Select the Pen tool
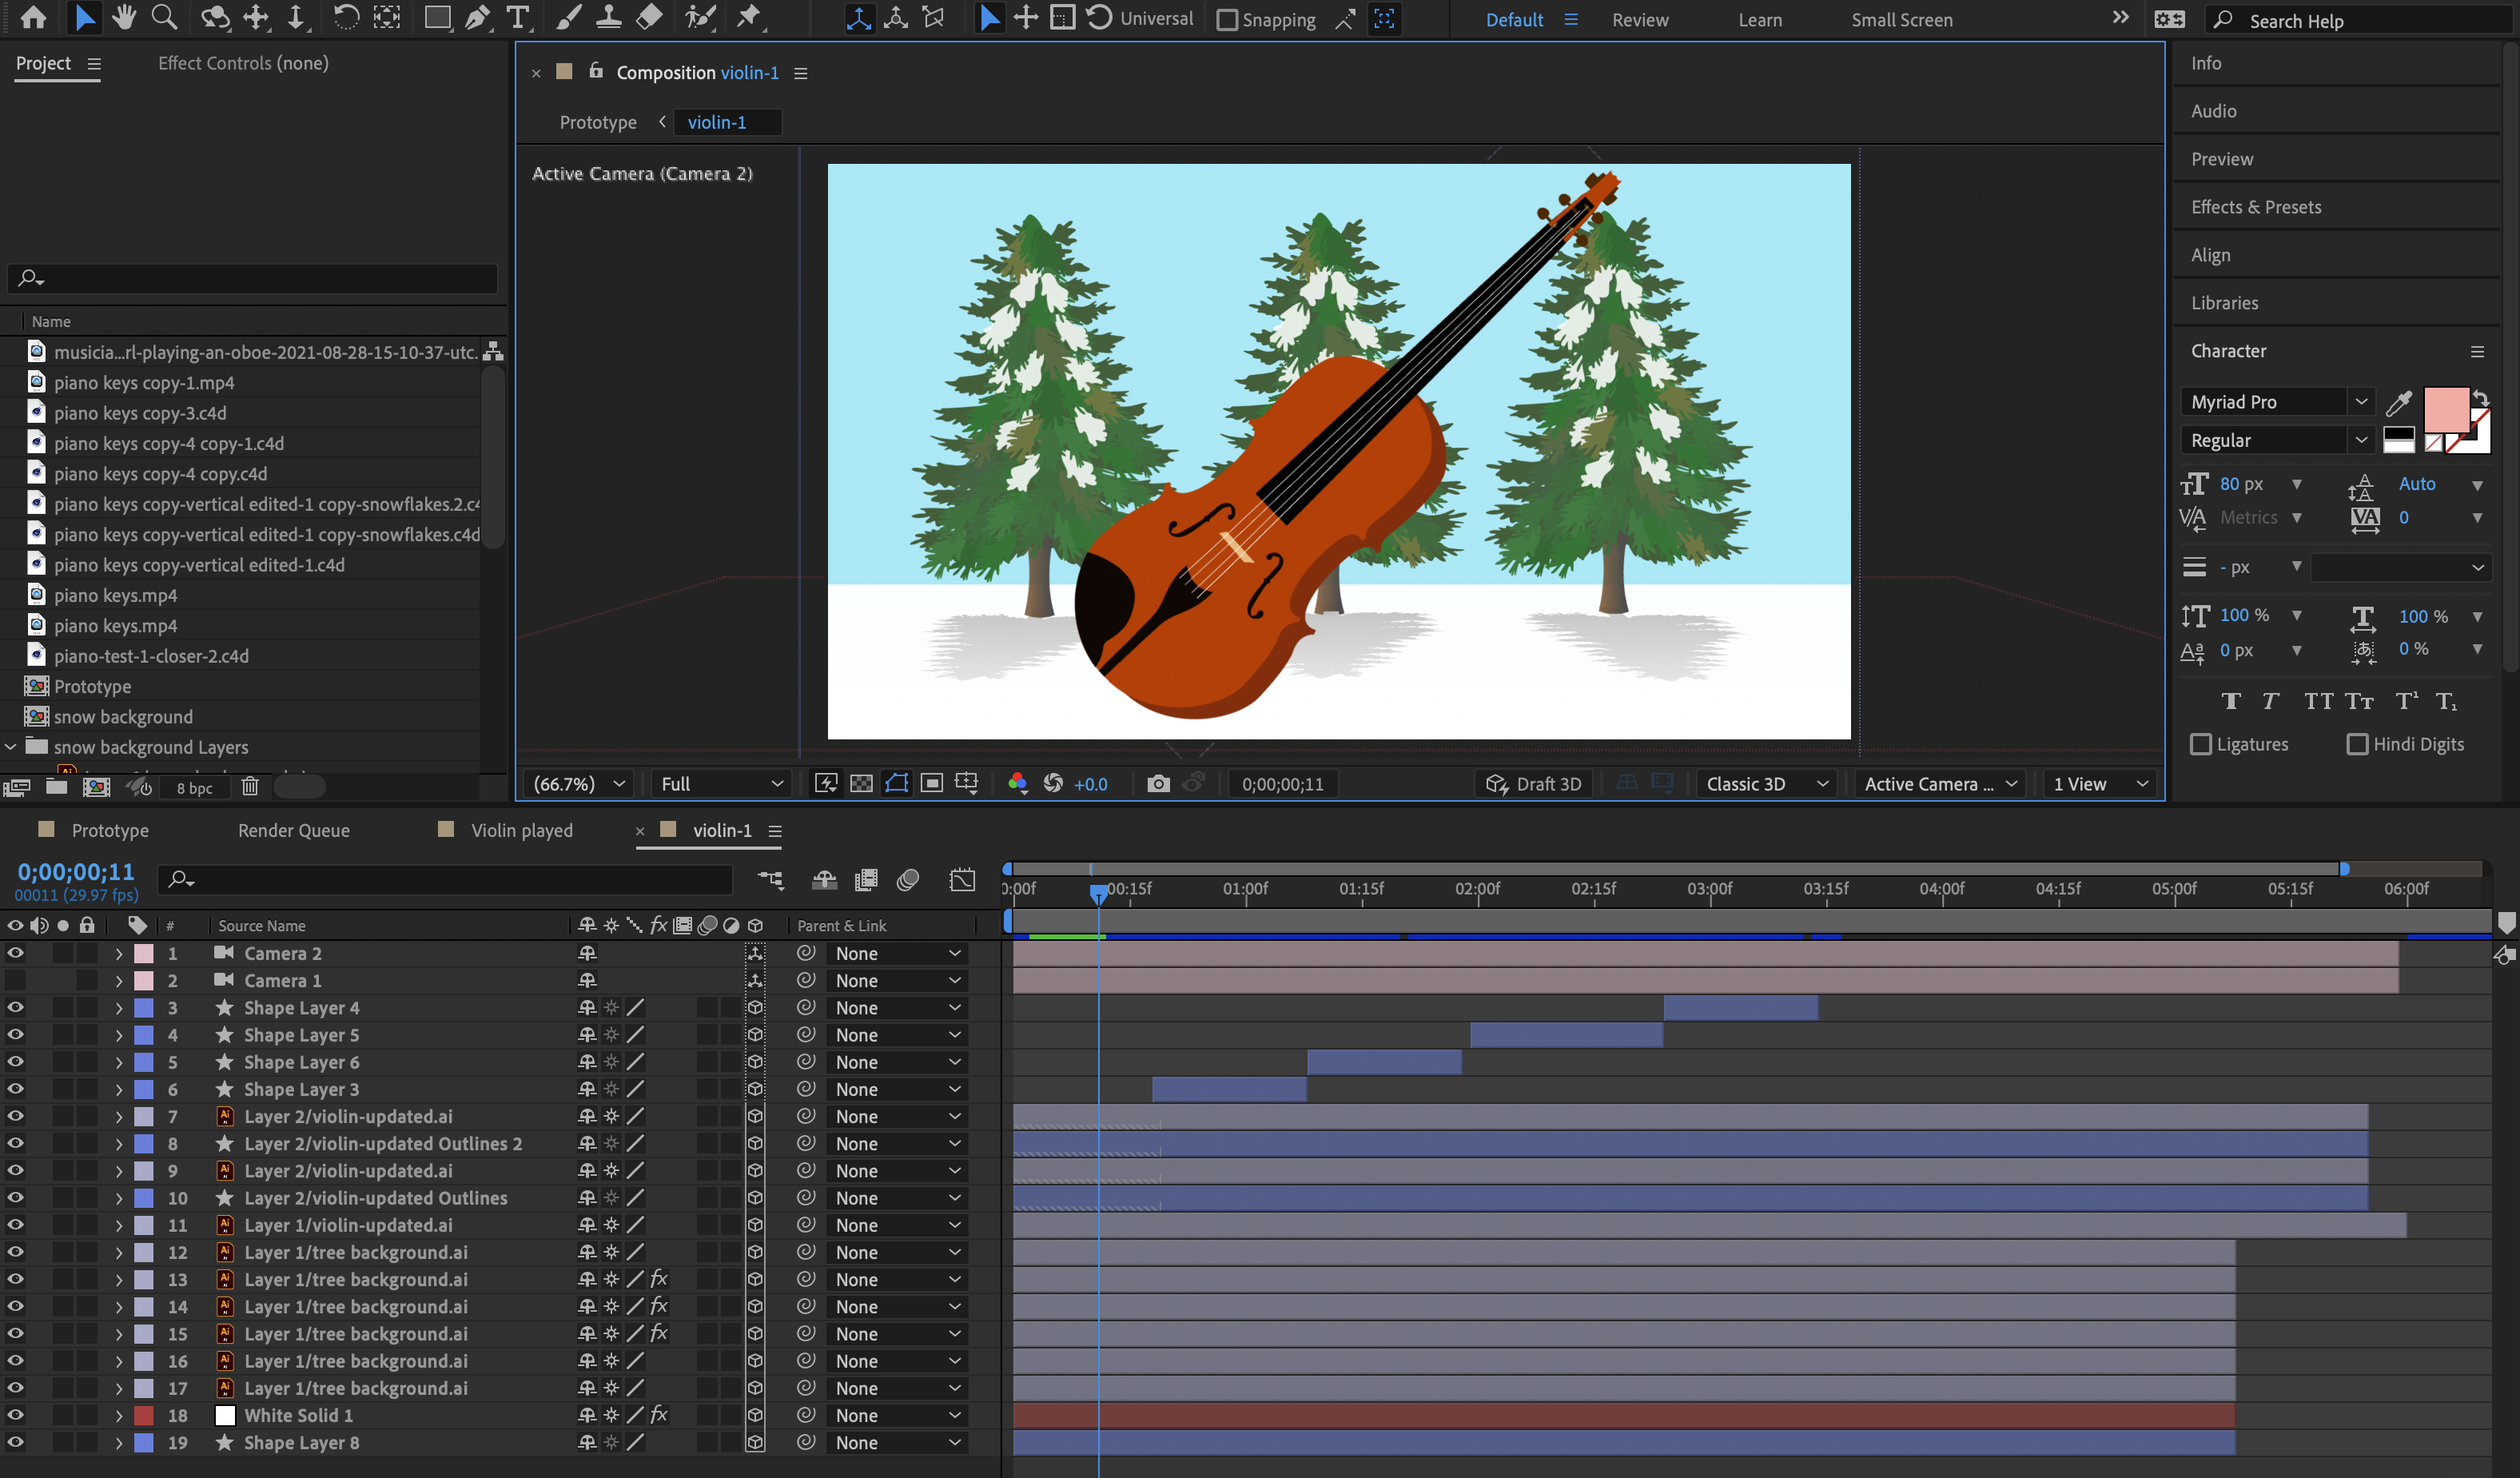2520x1478 pixels. [x=478, y=18]
